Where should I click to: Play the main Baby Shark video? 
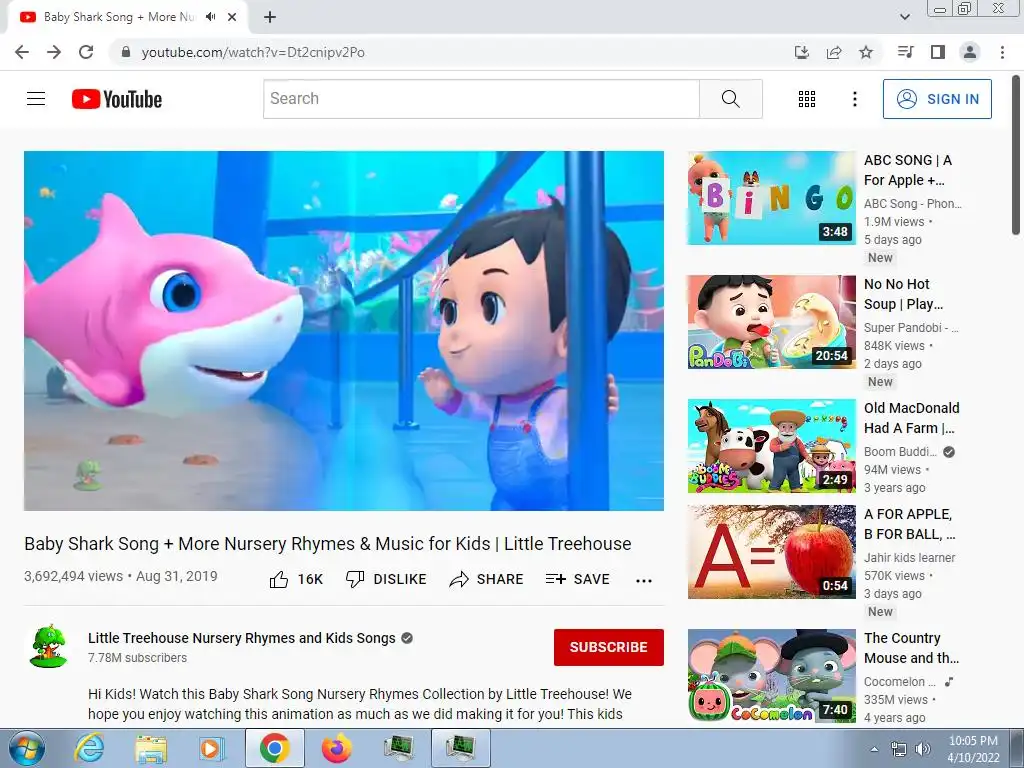click(x=344, y=331)
